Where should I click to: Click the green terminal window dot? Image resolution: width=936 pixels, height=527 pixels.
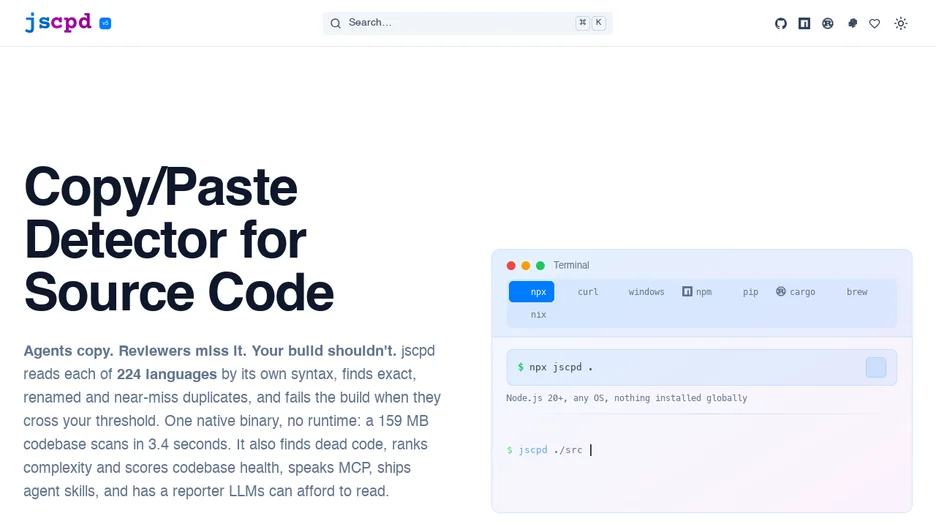pos(540,266)
